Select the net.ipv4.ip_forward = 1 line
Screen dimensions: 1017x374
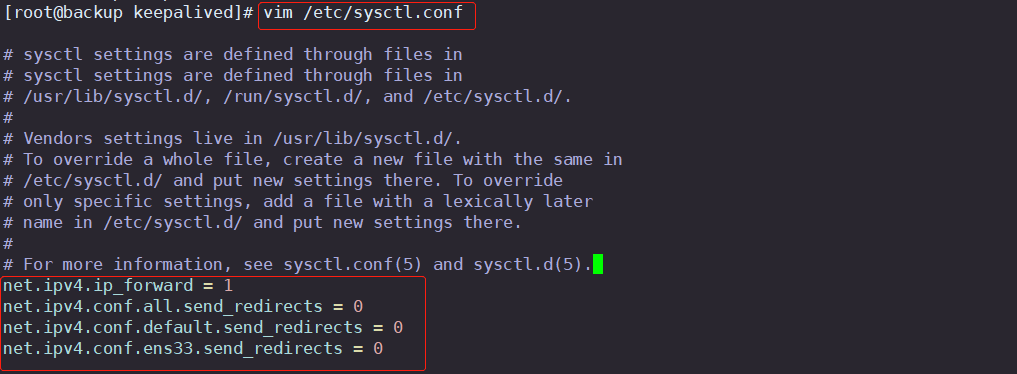(118, 286)
